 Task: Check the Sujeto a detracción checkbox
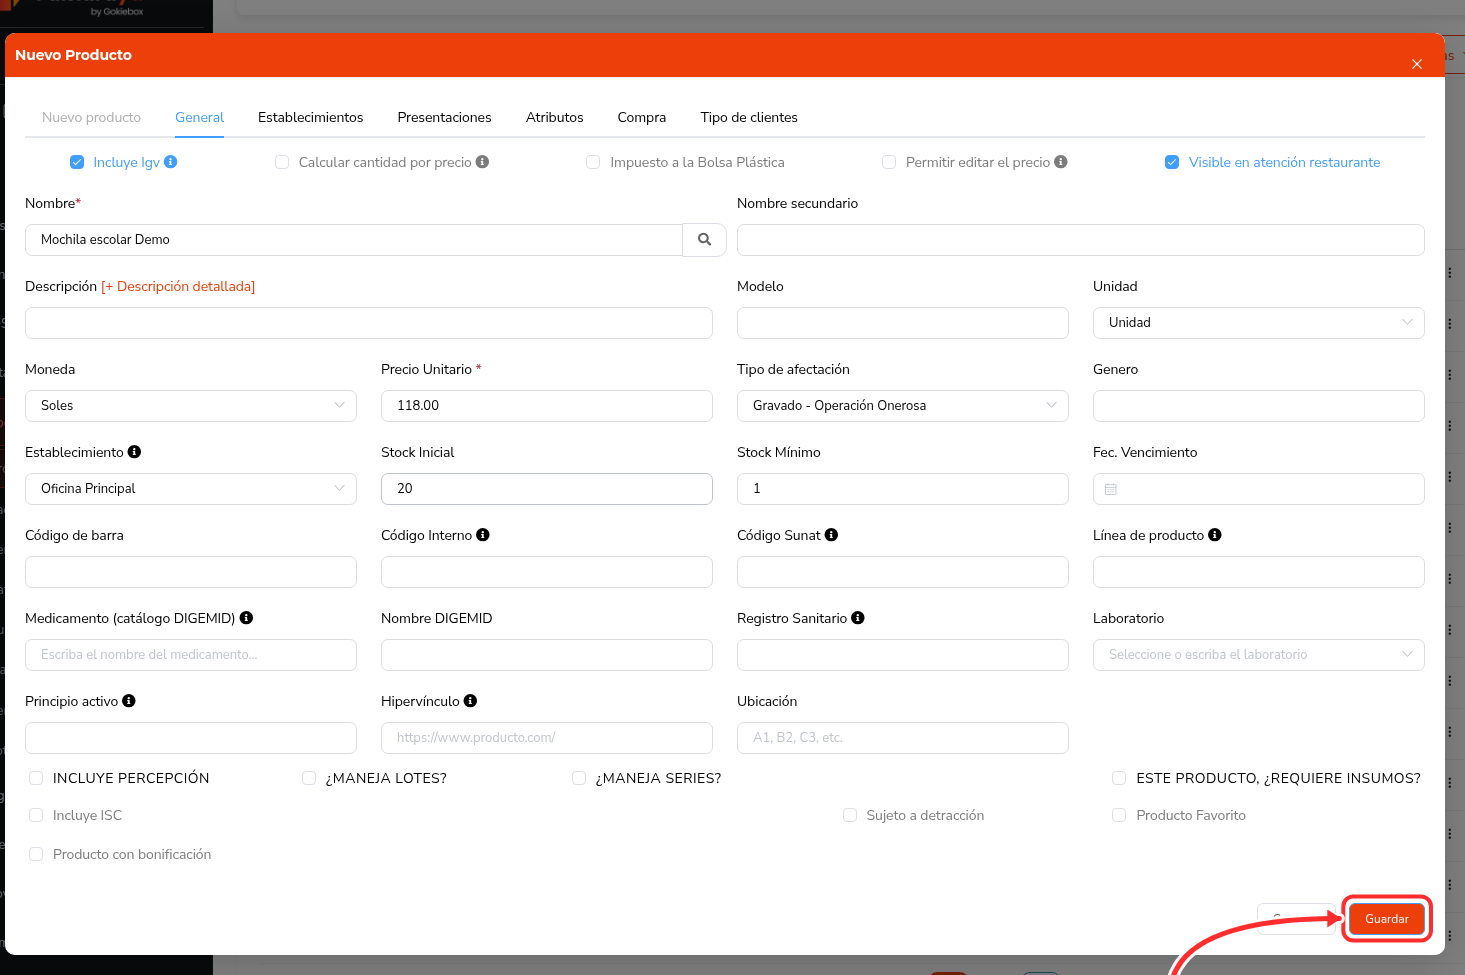pos(850,815)
